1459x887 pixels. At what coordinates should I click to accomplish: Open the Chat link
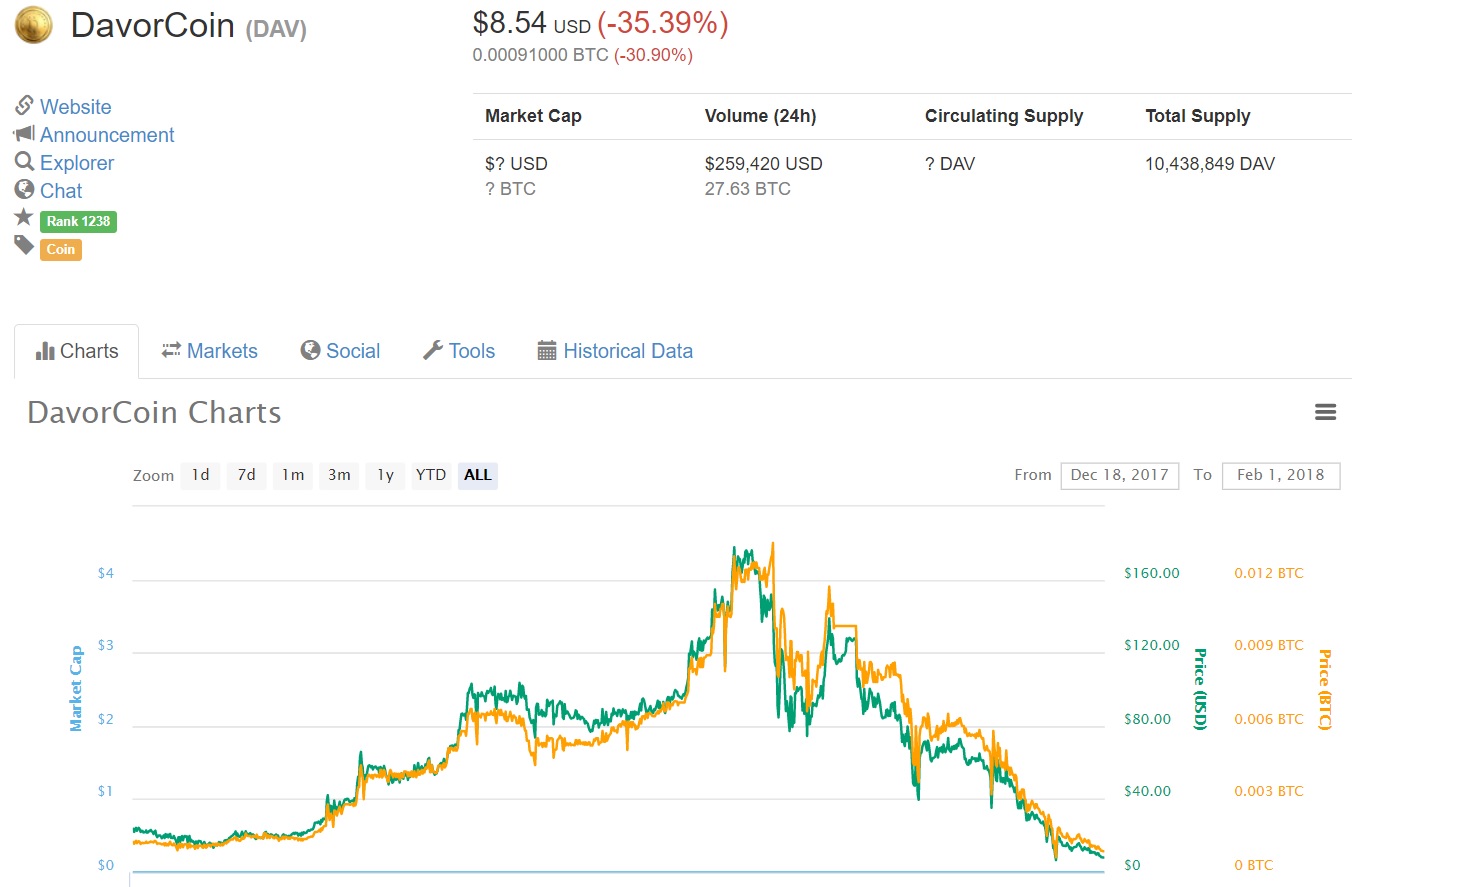[x=61, y=191]
